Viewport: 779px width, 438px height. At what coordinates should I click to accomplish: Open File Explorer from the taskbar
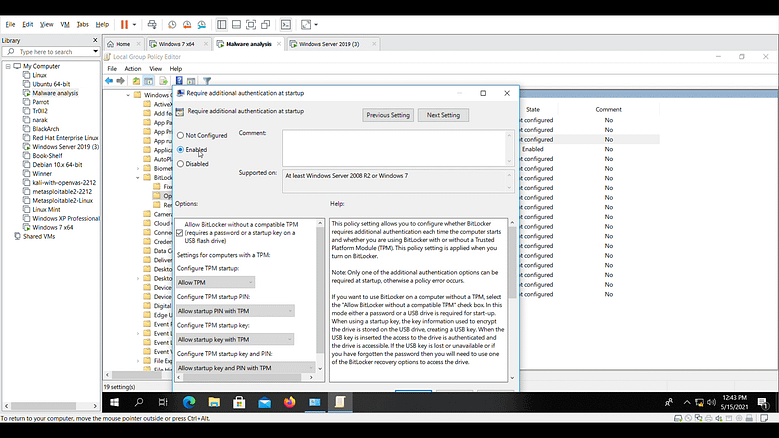(x=214, y=402)
